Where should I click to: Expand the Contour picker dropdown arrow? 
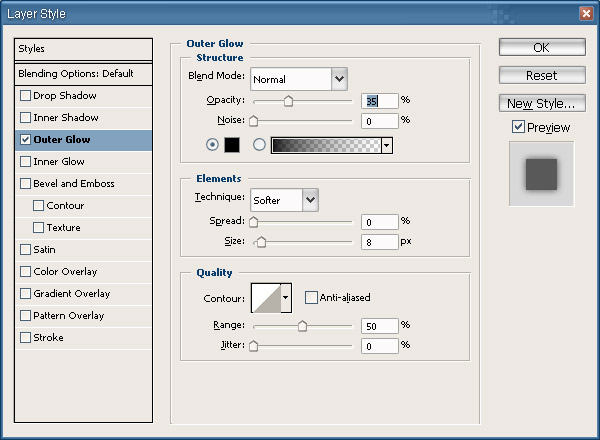(286, 297)
